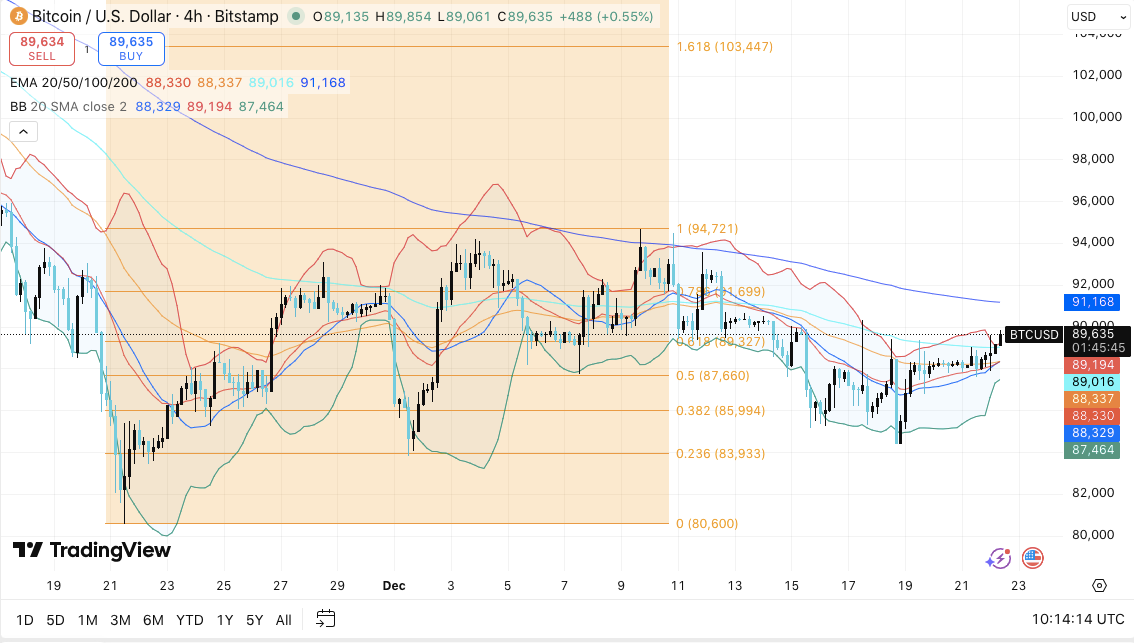Open the USD currency dropdown

(1093, 17)
